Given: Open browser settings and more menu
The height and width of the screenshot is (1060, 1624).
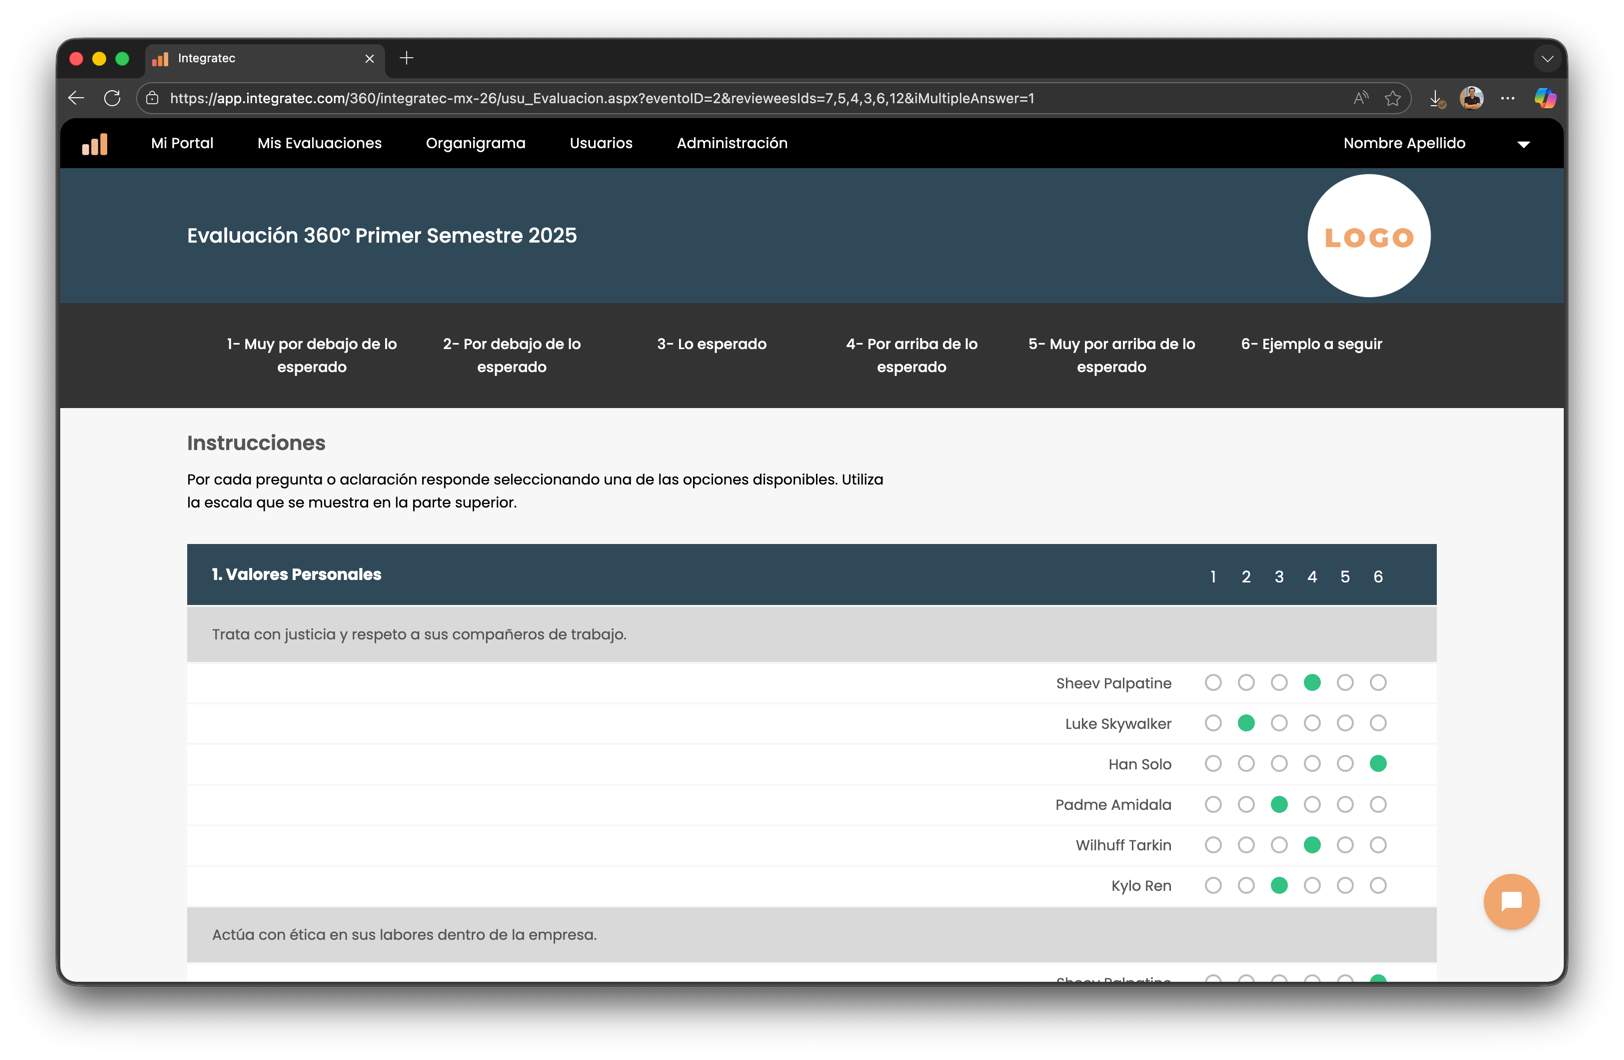Looking at the screenshot, I should (1507, 98).
